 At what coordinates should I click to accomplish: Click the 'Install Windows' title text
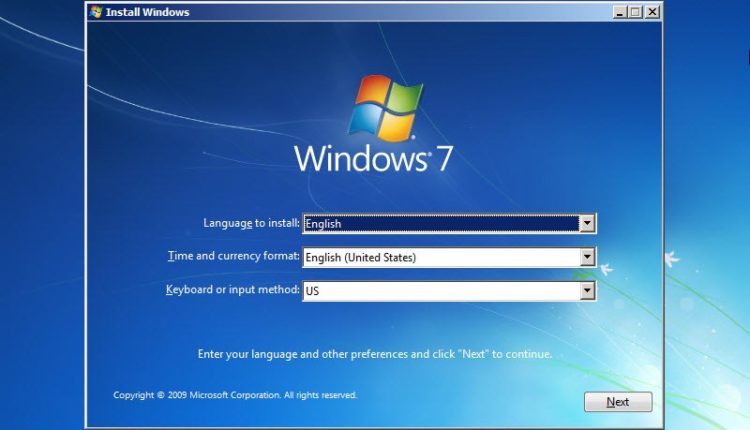point(147,12)
